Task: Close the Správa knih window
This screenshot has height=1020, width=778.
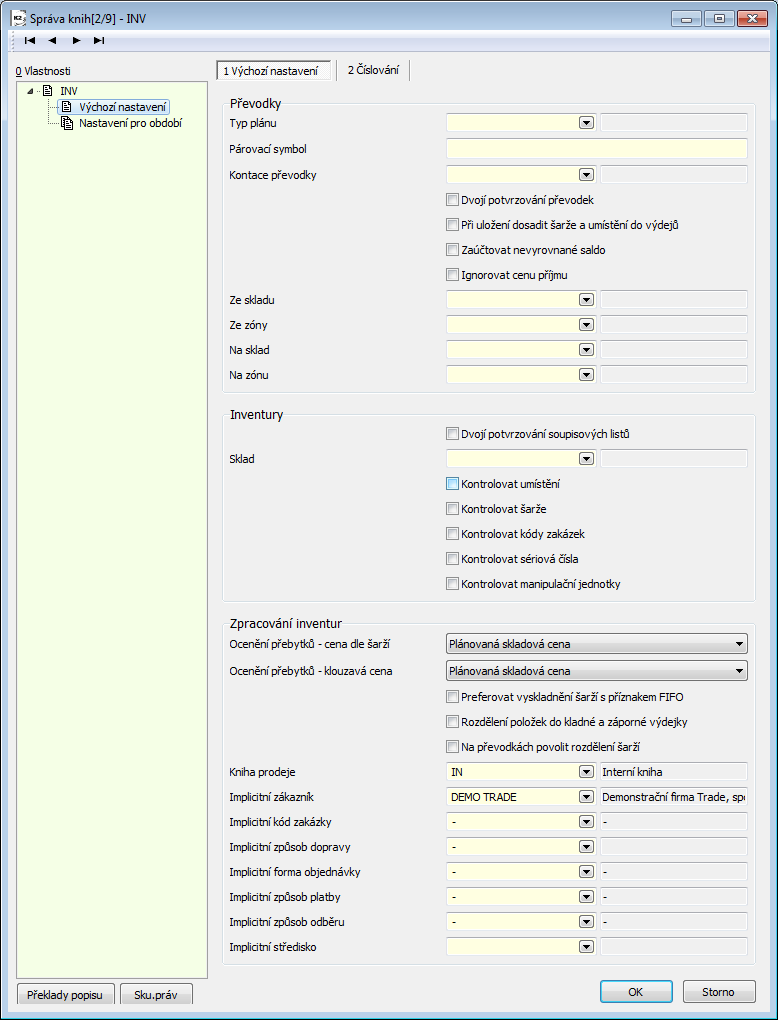Action: pos(752,18)
